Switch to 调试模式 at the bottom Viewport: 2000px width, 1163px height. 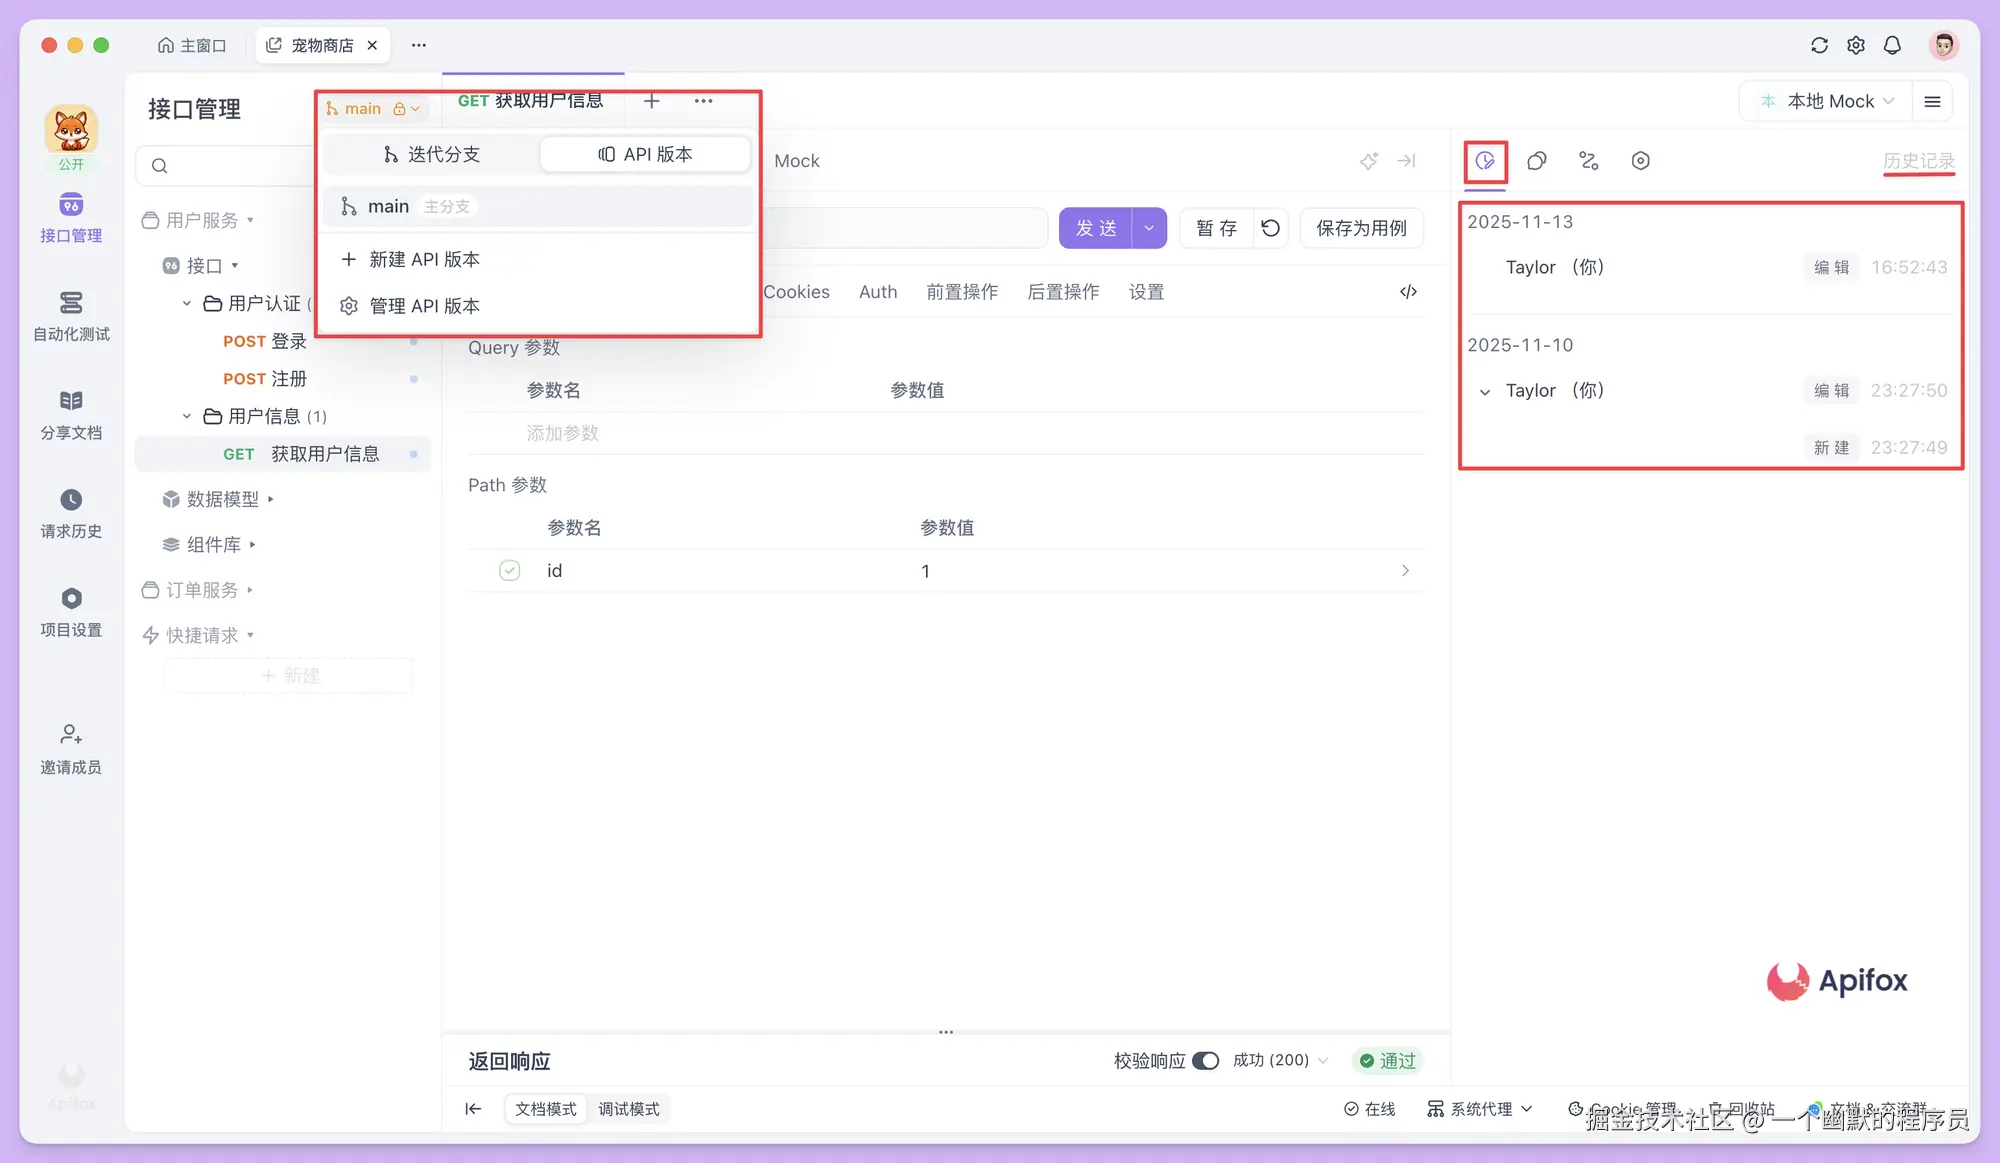pyautogui.click(x=629, y=1108)
